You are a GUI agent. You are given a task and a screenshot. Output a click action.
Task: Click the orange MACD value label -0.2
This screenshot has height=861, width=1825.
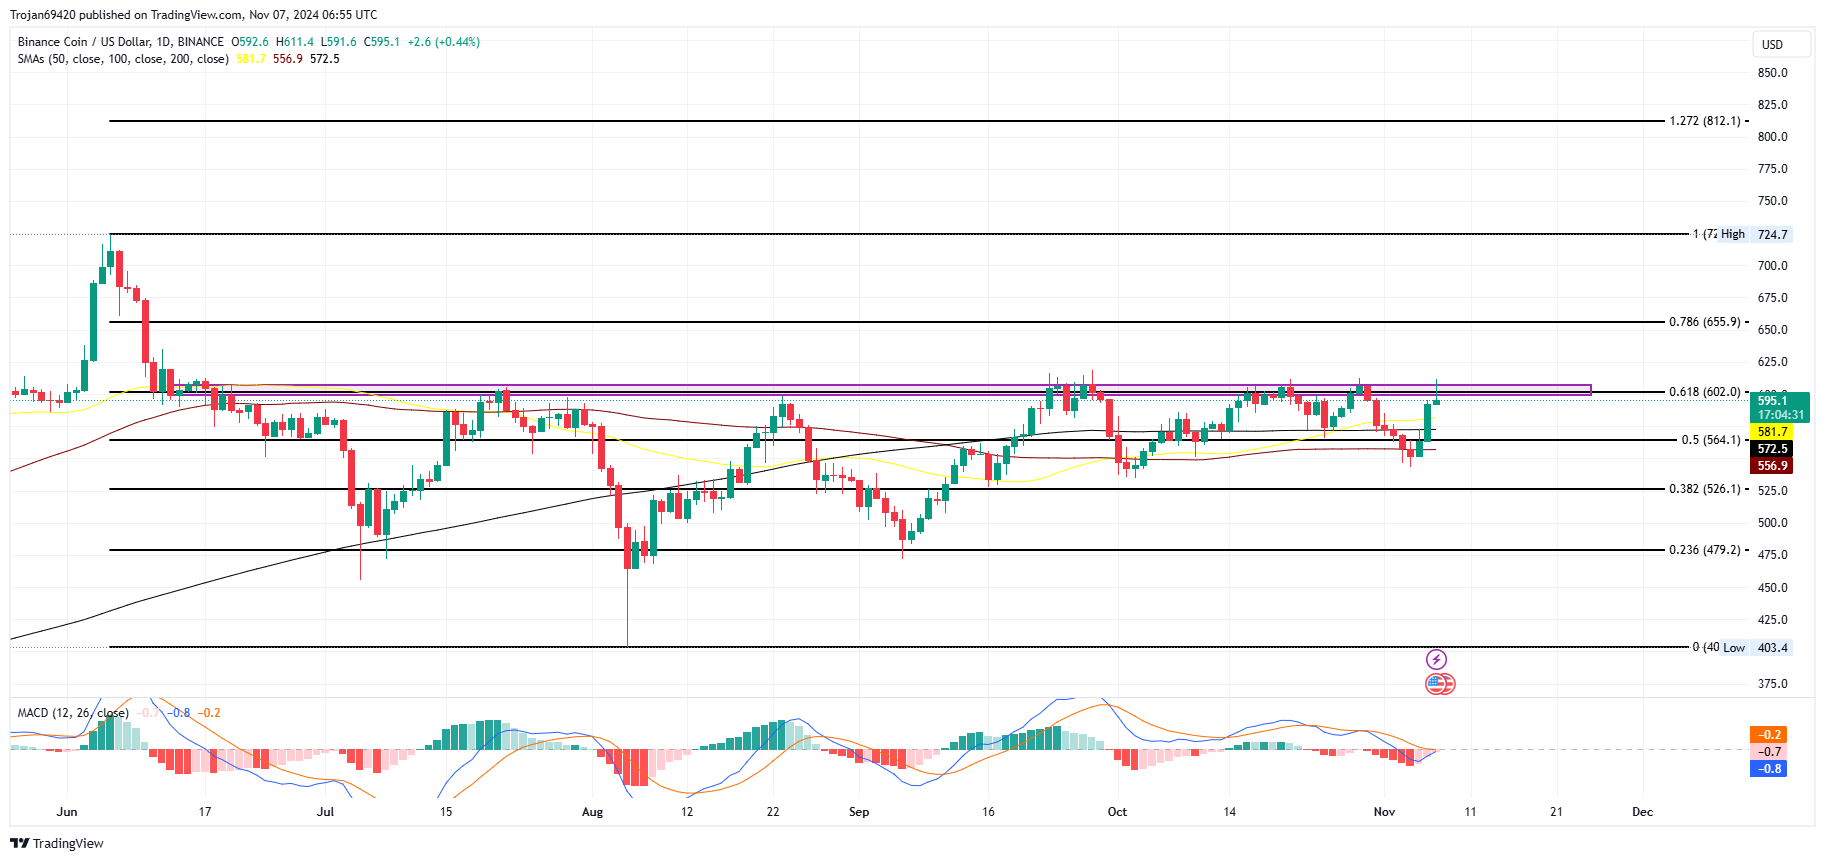point(1769,735)
